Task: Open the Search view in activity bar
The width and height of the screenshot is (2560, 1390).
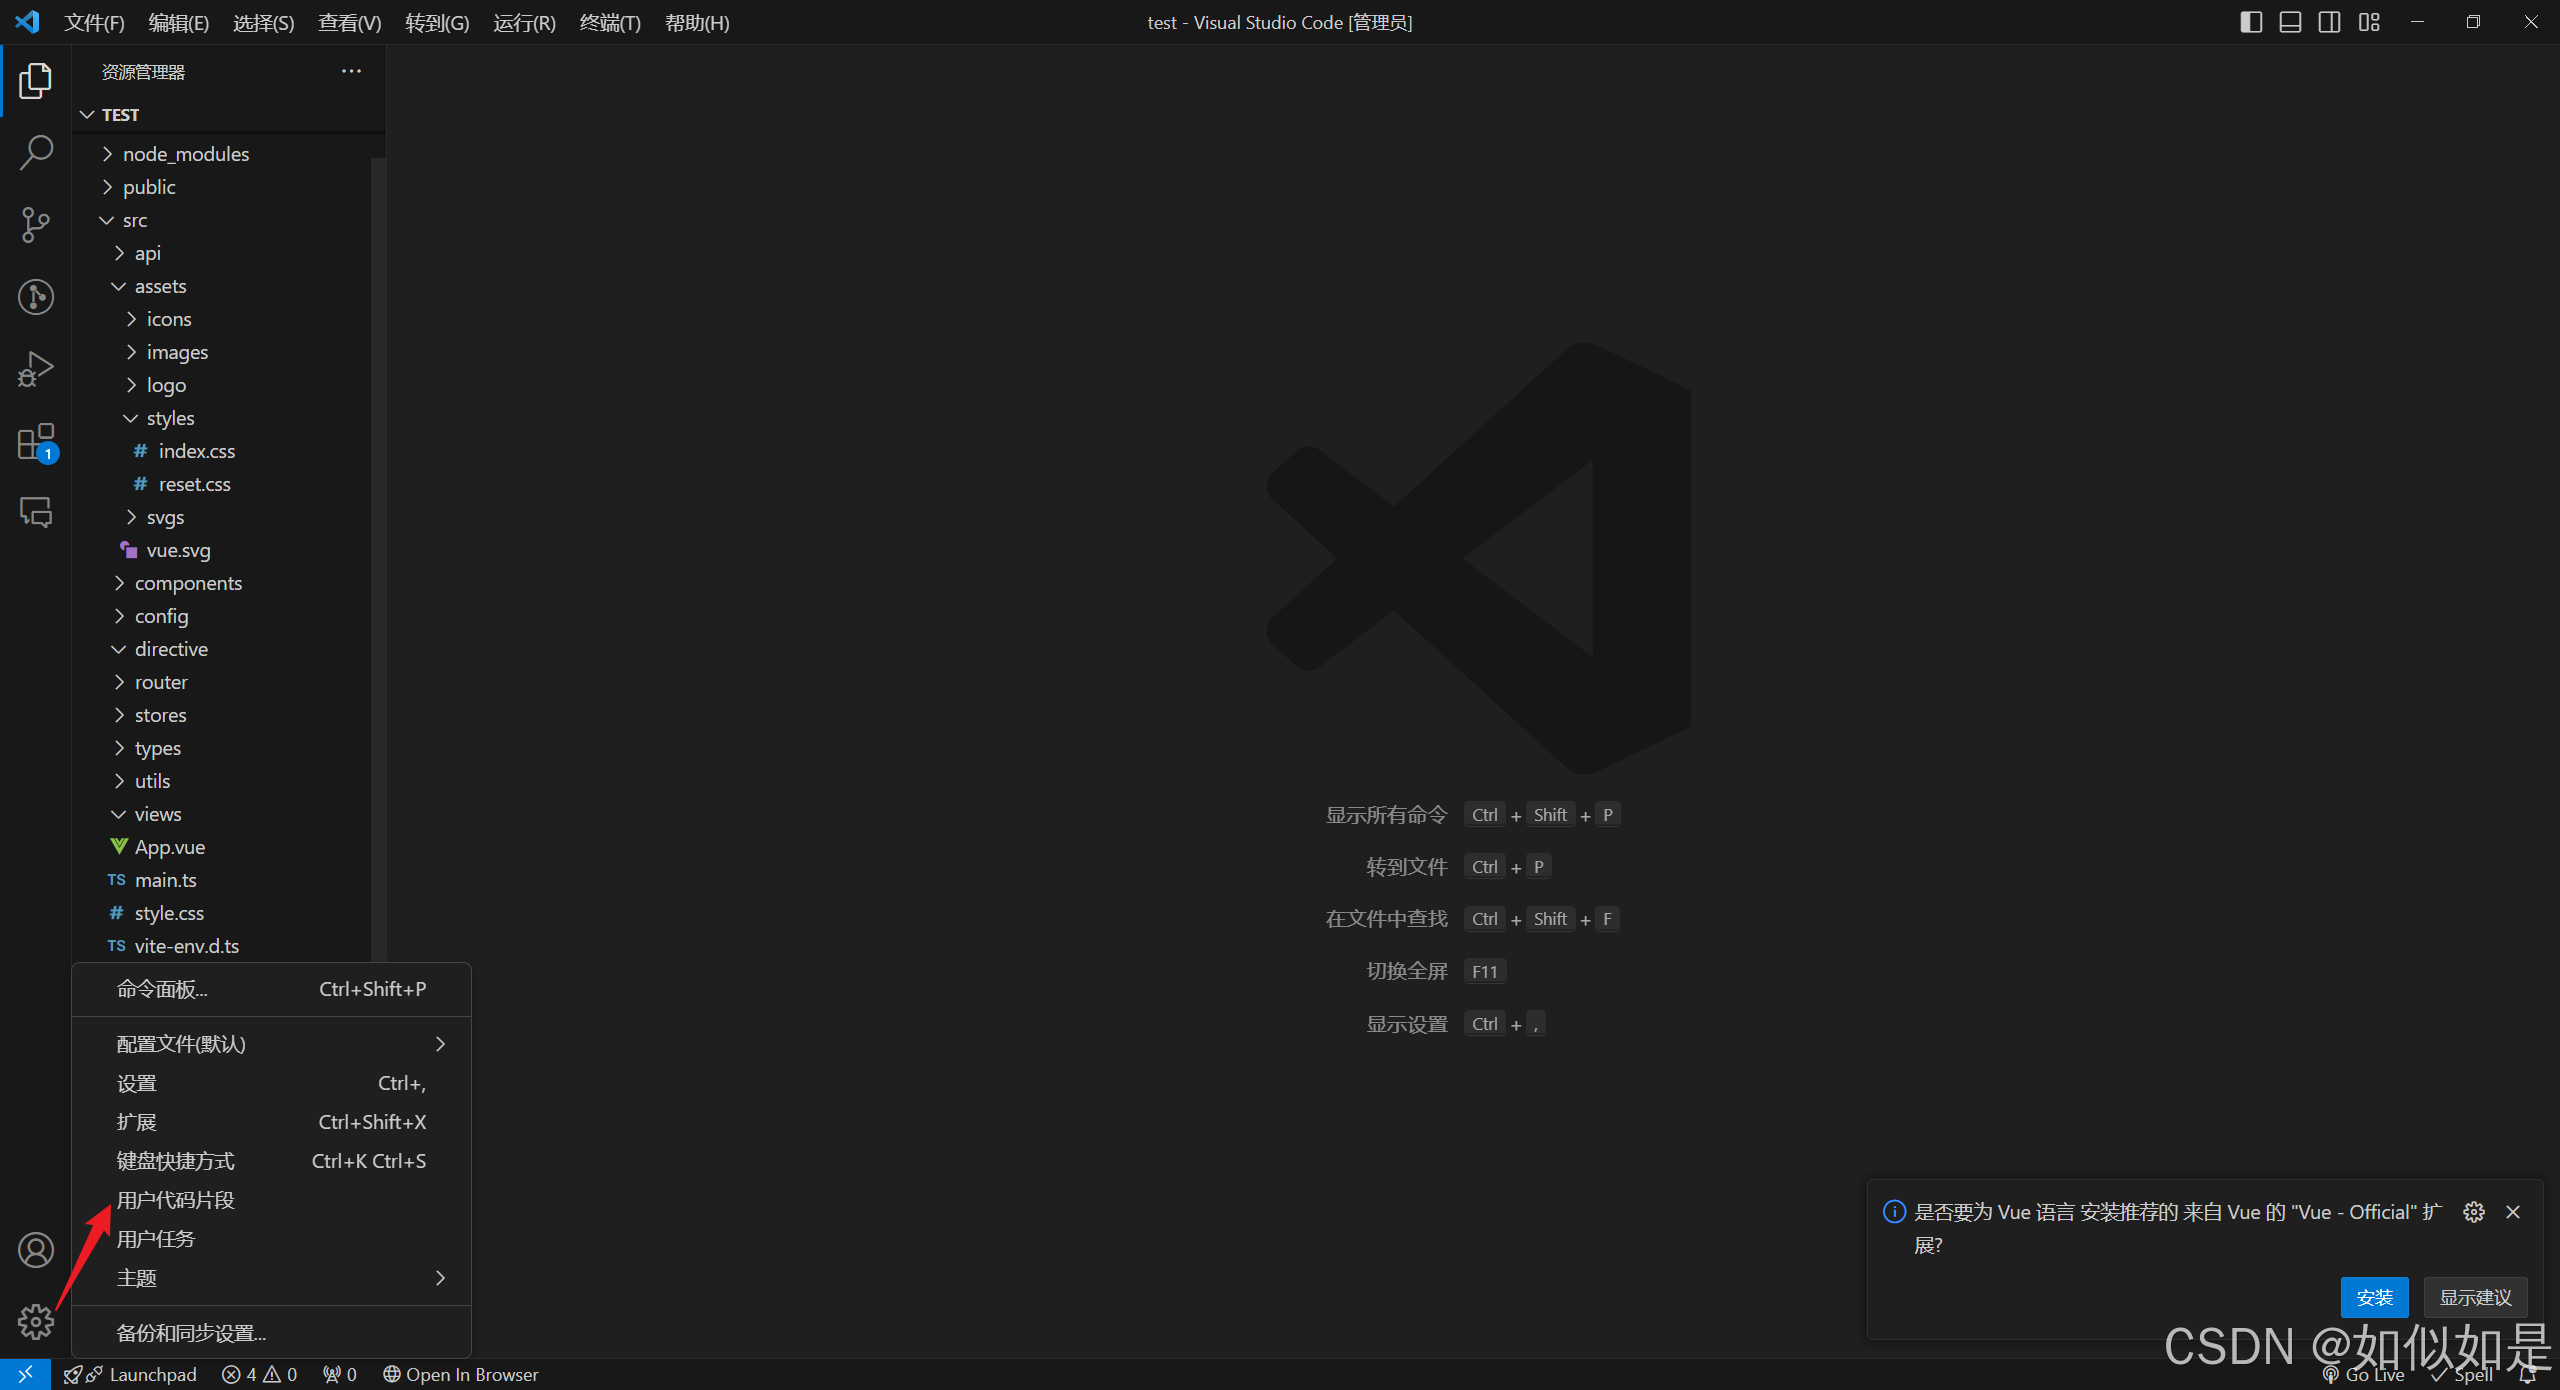Action: [x=36, y=153]
